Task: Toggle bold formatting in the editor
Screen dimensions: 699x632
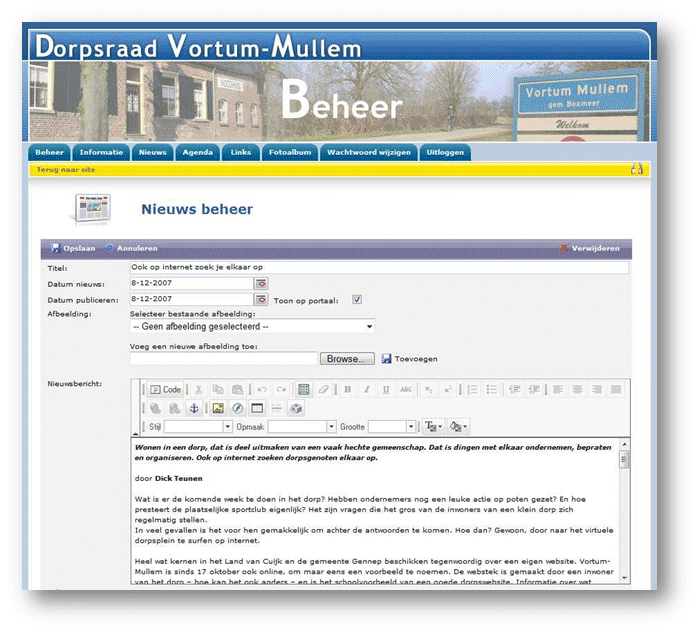Action: tap(348, 389)
